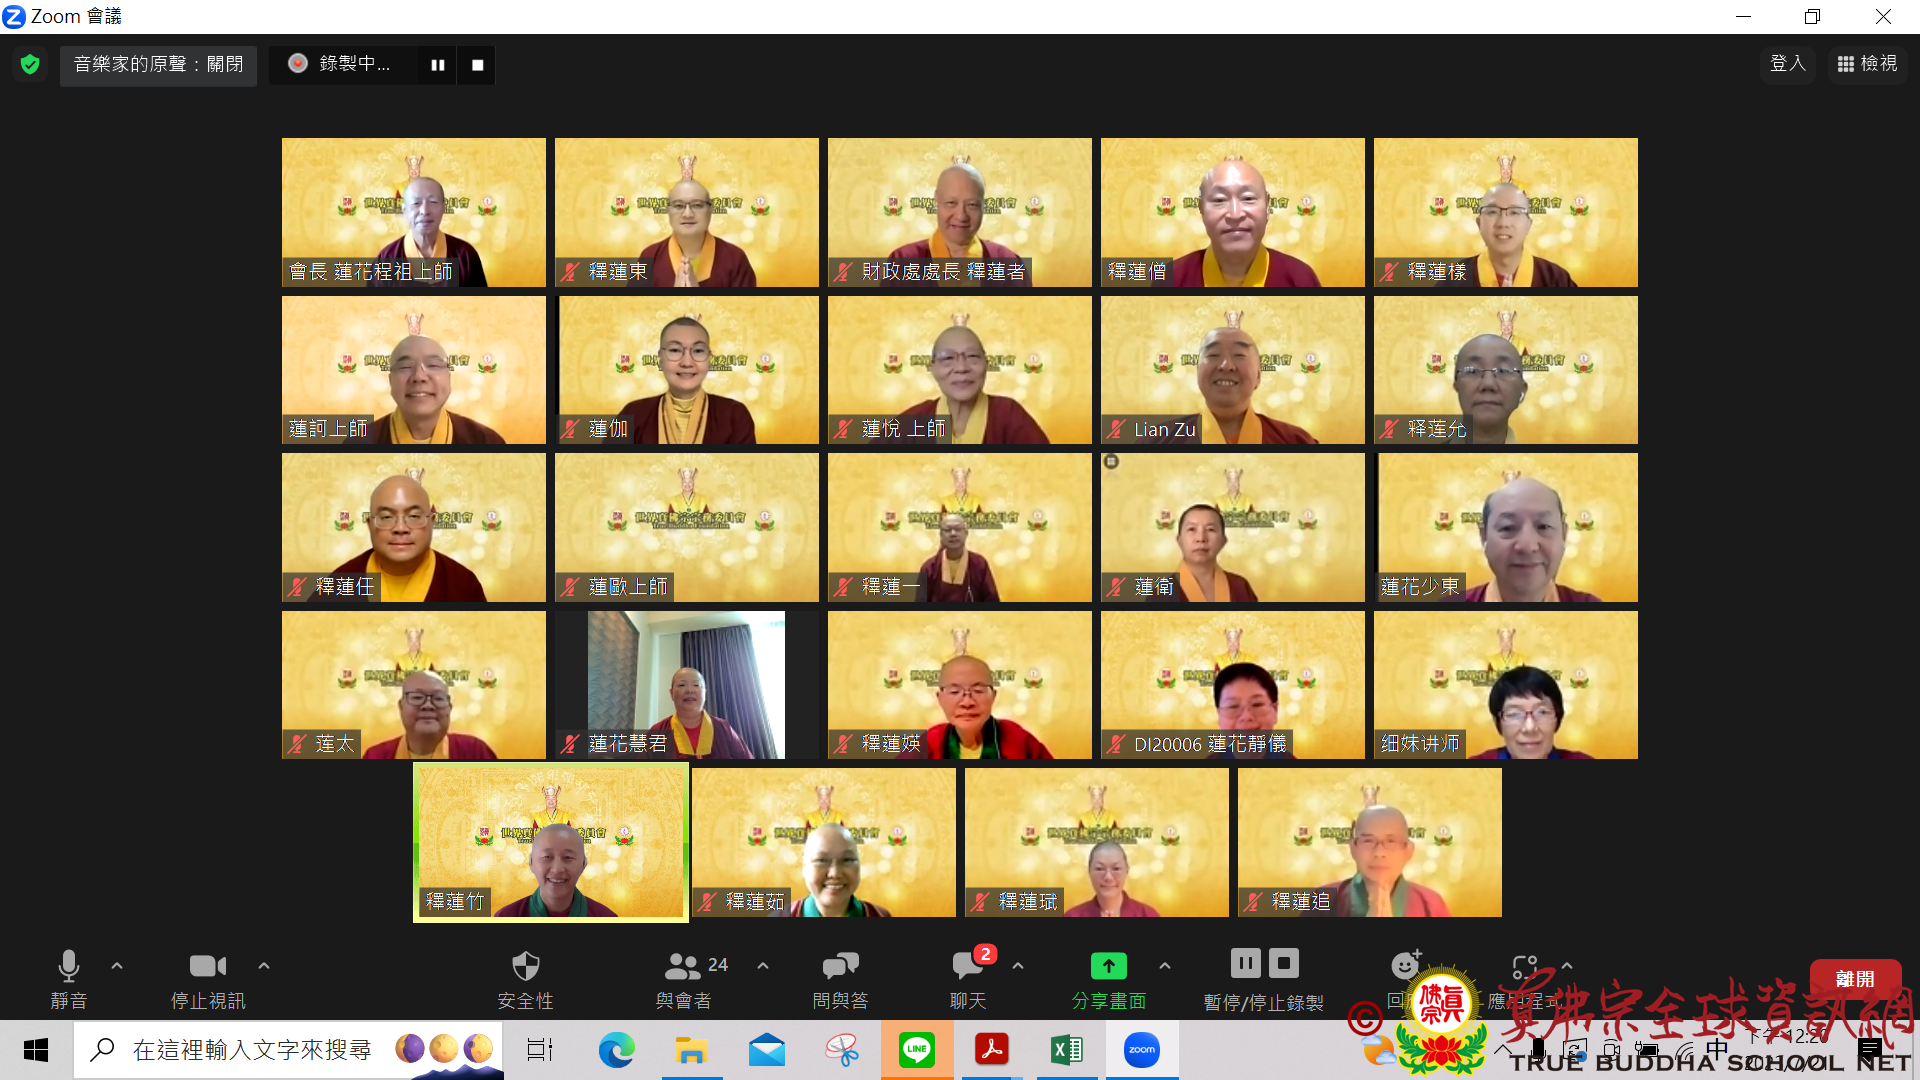Click the Sign In (登入) item
Viewport: 1920px width, 1080px height.
pyautogui.click(x=1787, y=64)
